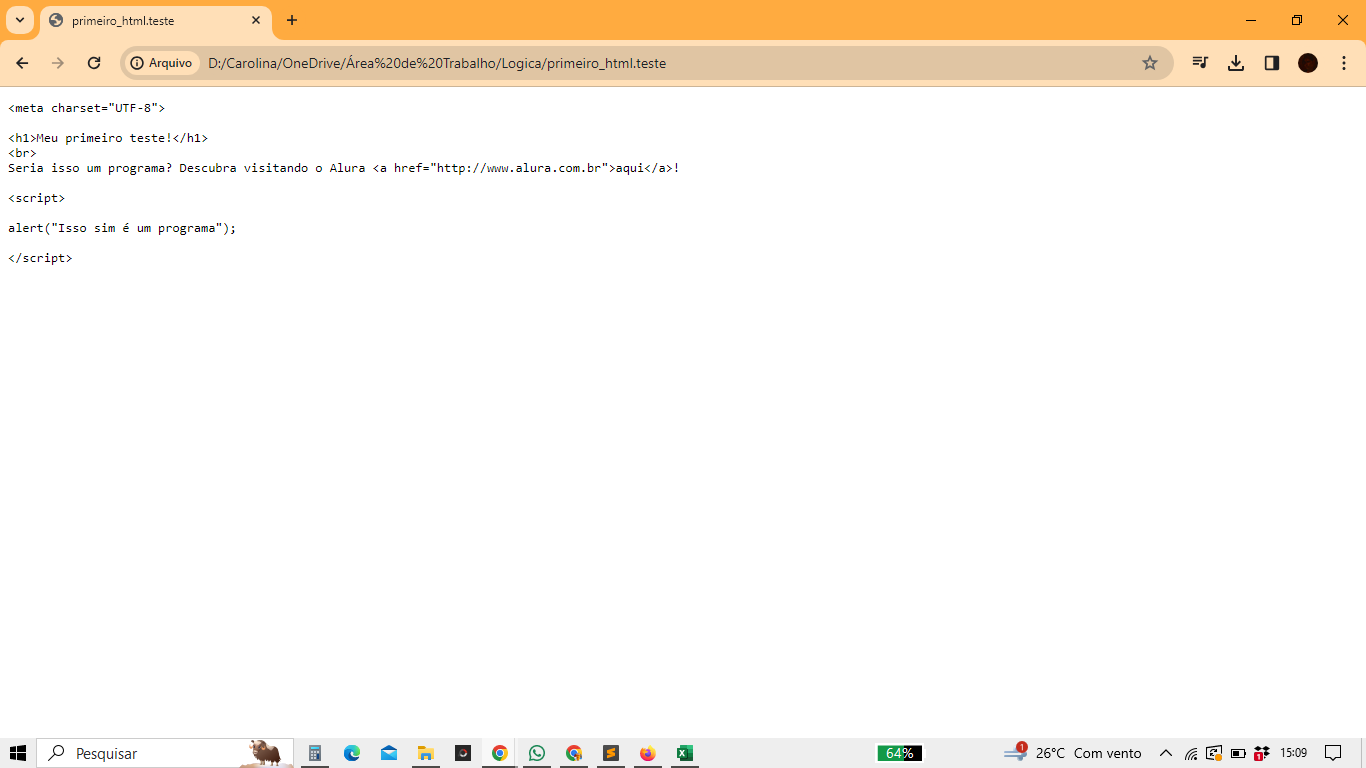Screen dimensions: 1366x768
Task: Open Wi-Fi network tray icon
Action: pyautogui.click(x=1191, y=753)
